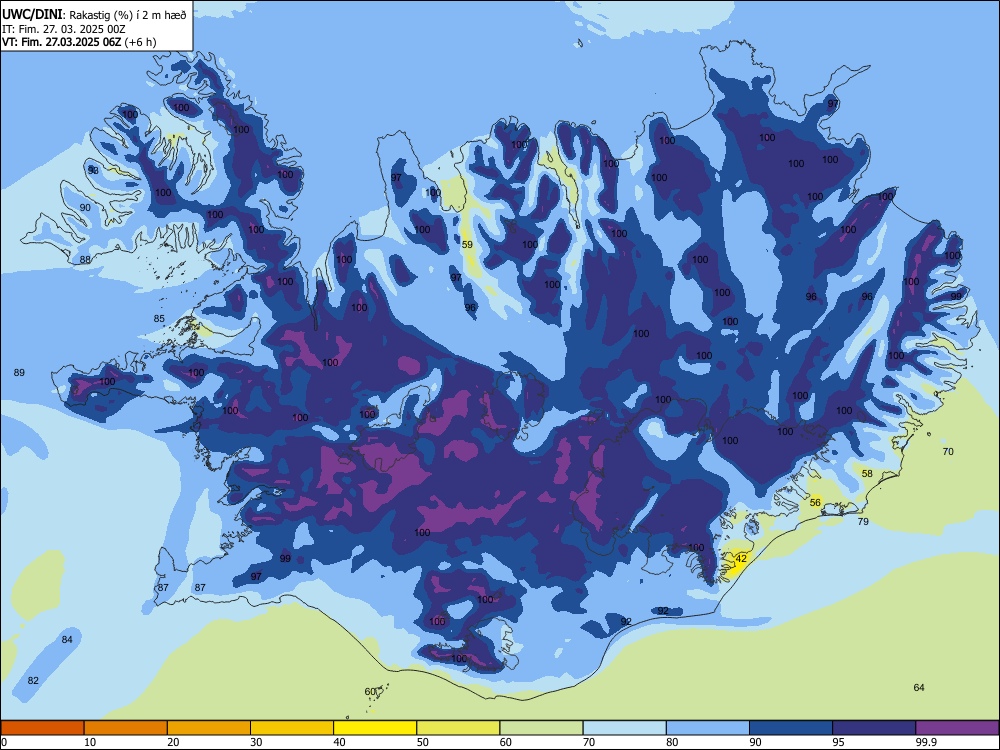Select the 0 legend tick label
1000x750 pixels.
pyautogui.click(x=4, y=742)
